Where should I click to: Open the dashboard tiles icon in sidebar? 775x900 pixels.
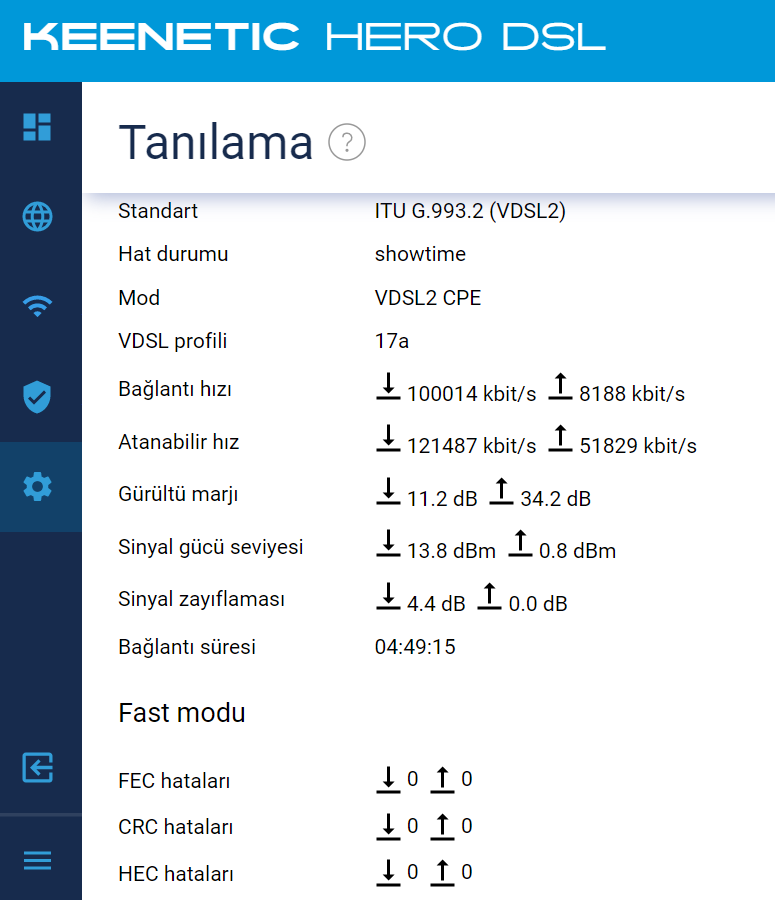point(37,127)
